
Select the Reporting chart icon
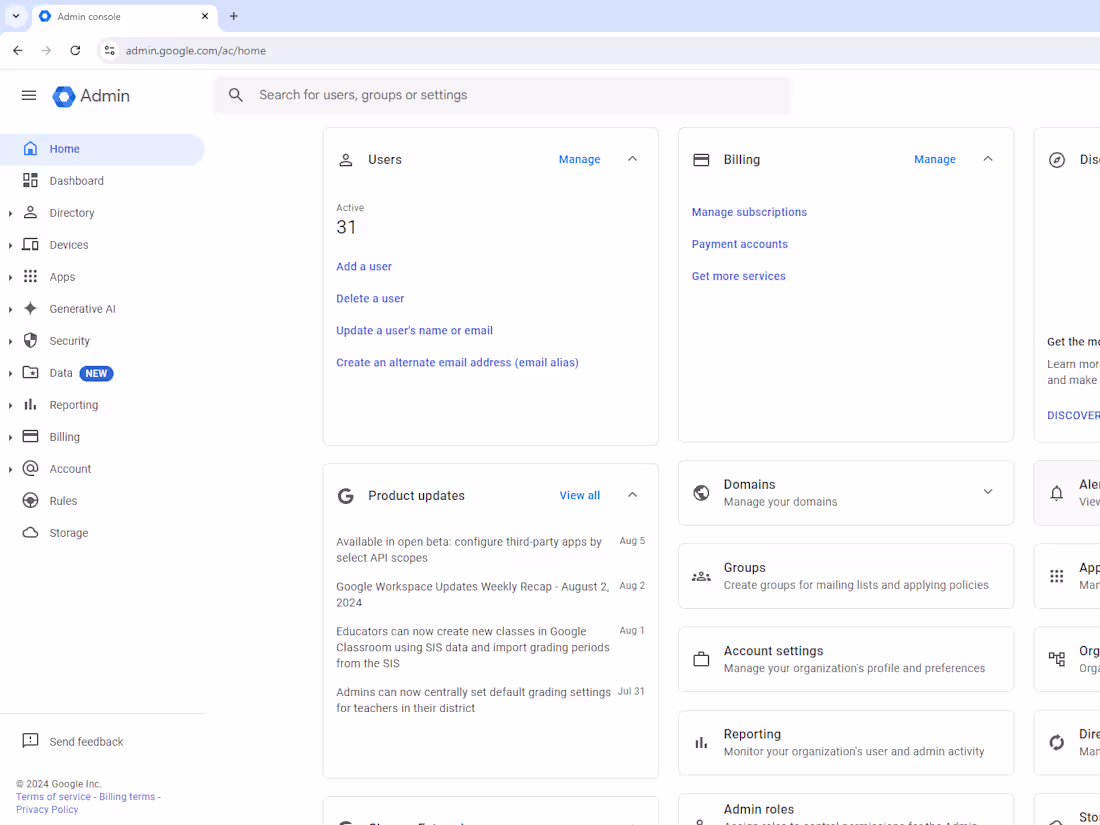pos(701,742)
